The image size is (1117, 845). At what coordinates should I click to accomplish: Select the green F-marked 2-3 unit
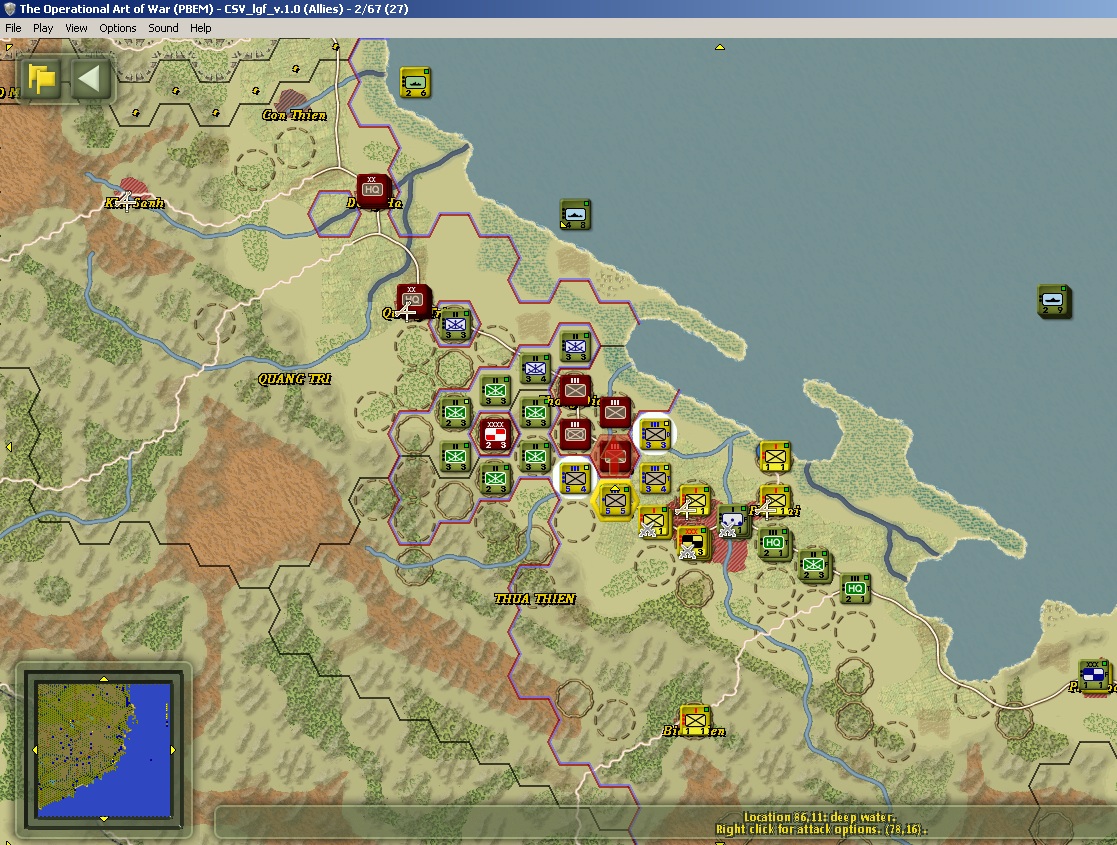(814, 566)
